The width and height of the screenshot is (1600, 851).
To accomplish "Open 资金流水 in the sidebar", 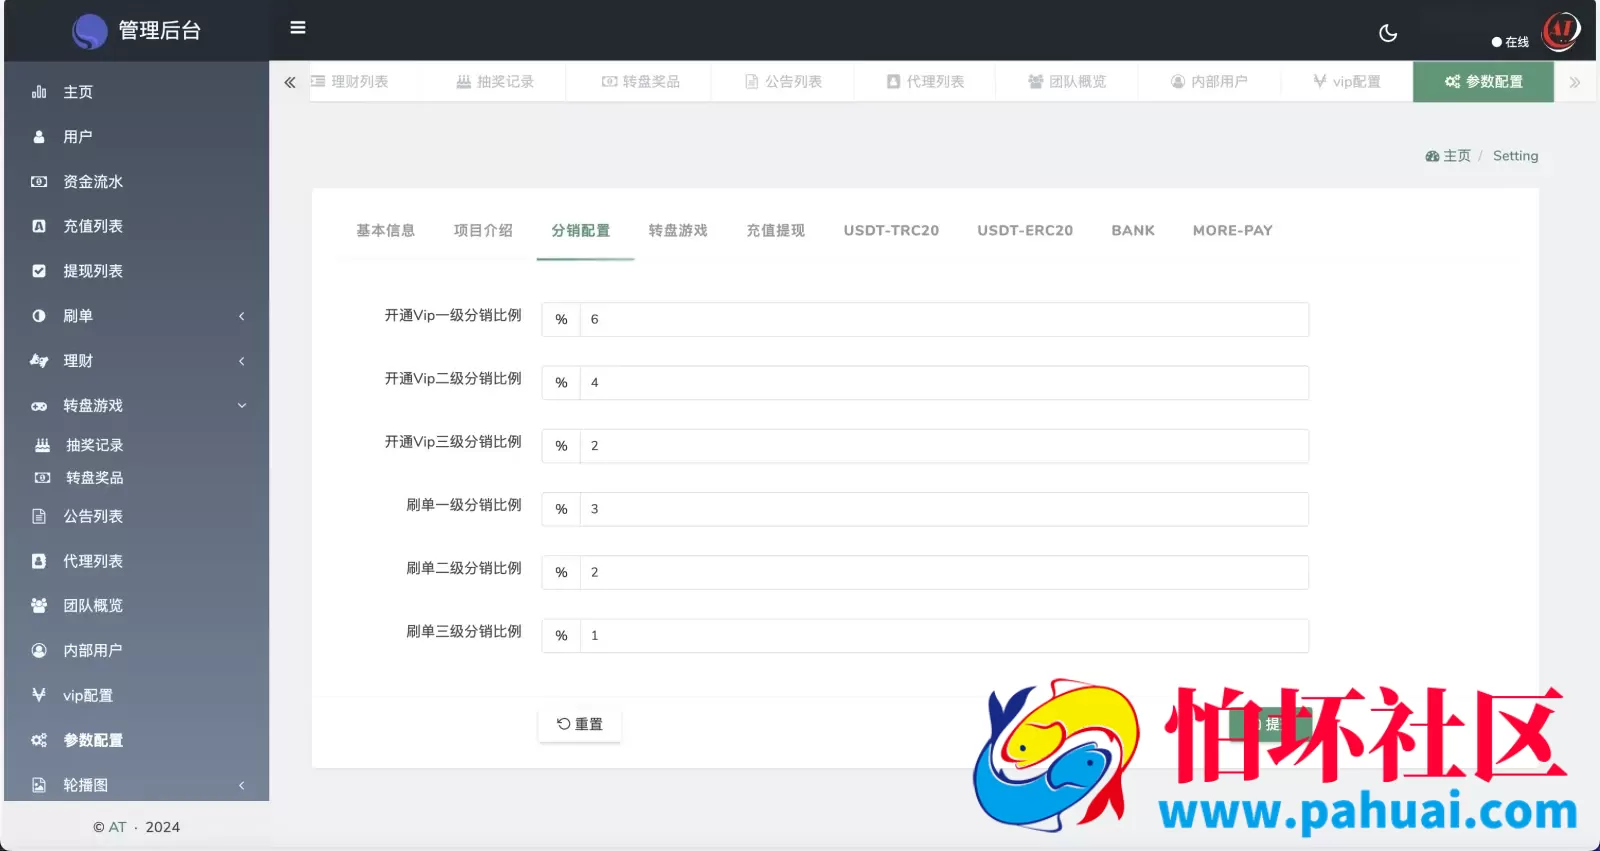I will click(137, 182).
